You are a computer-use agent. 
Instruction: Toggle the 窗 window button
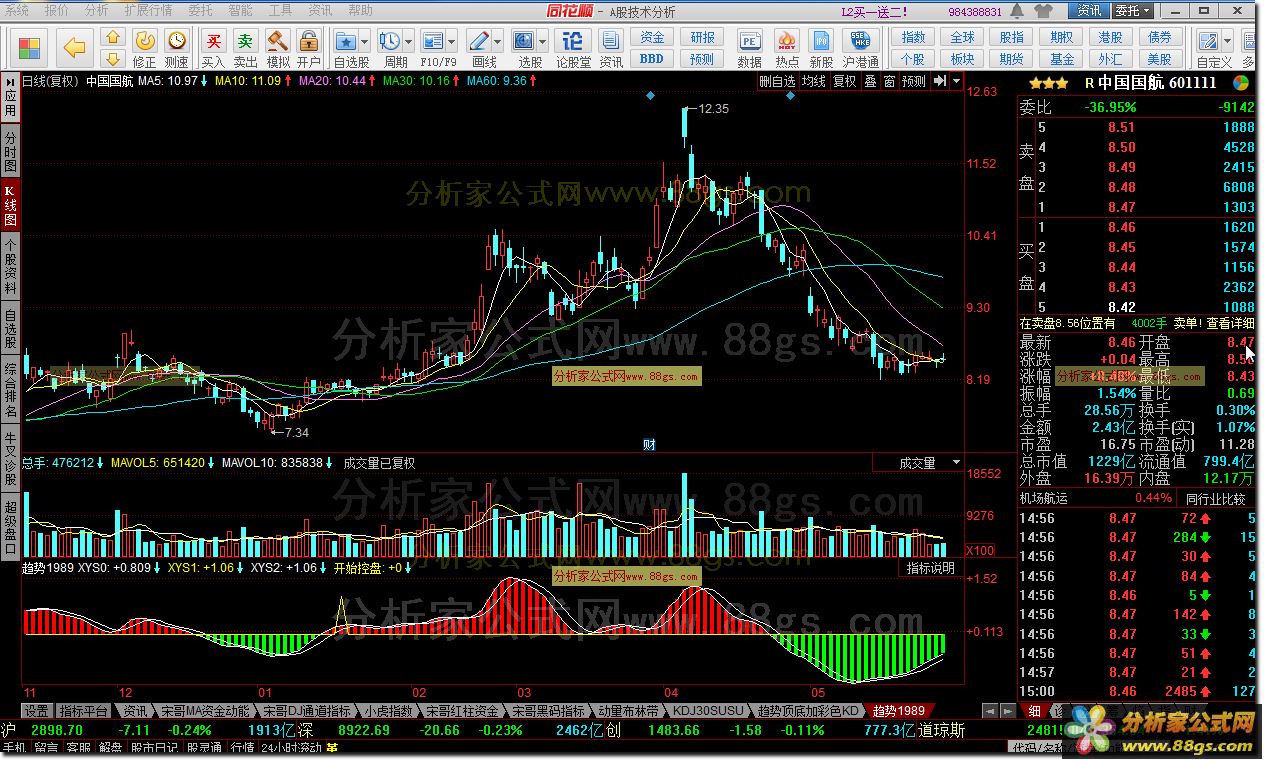[889, 81]
